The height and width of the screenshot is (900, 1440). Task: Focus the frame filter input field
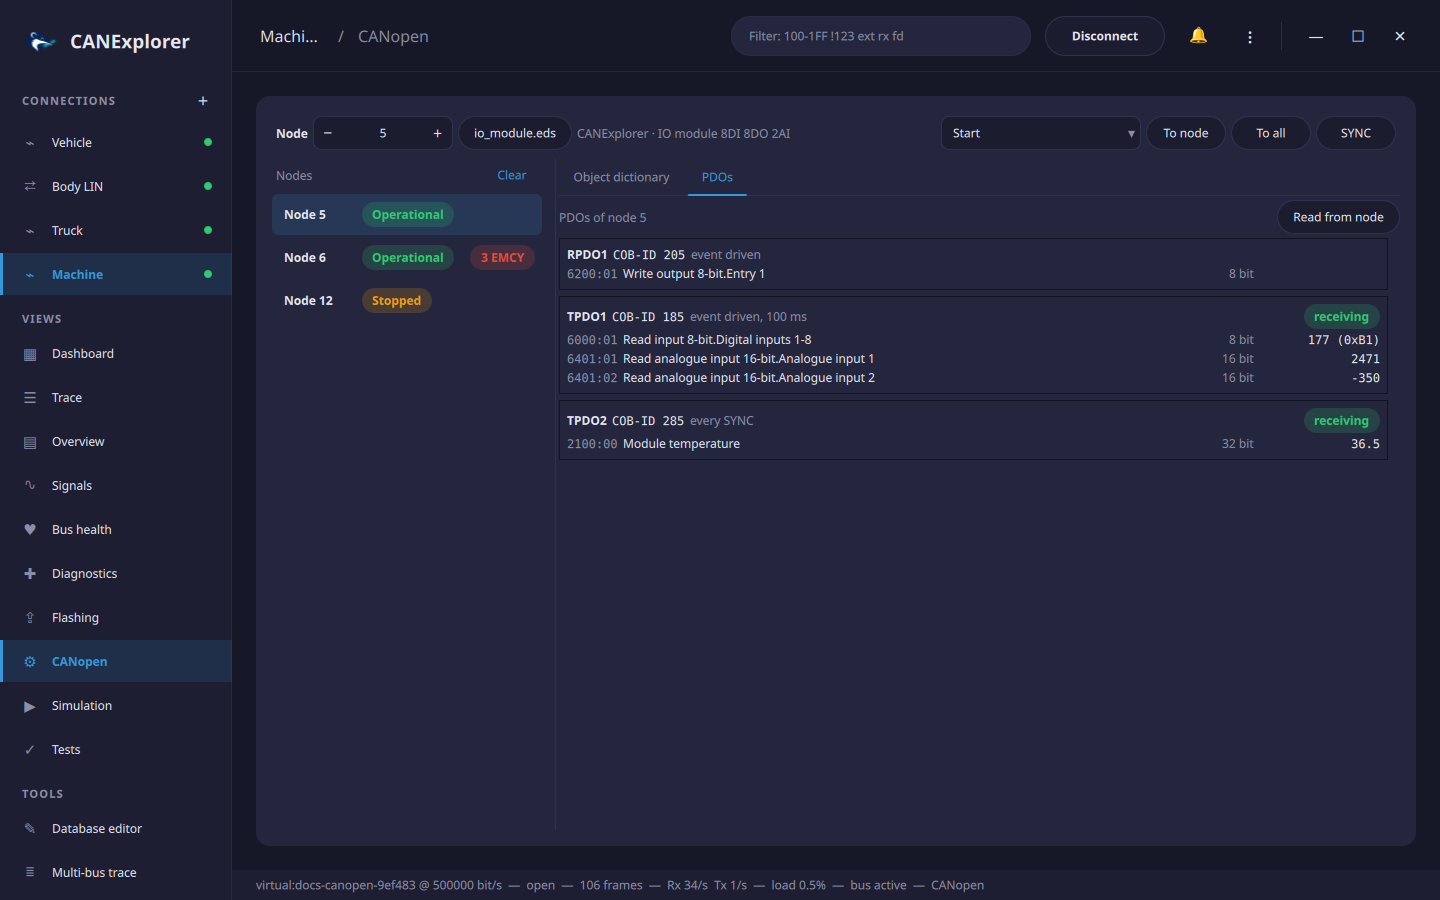[x=881, y=36]
